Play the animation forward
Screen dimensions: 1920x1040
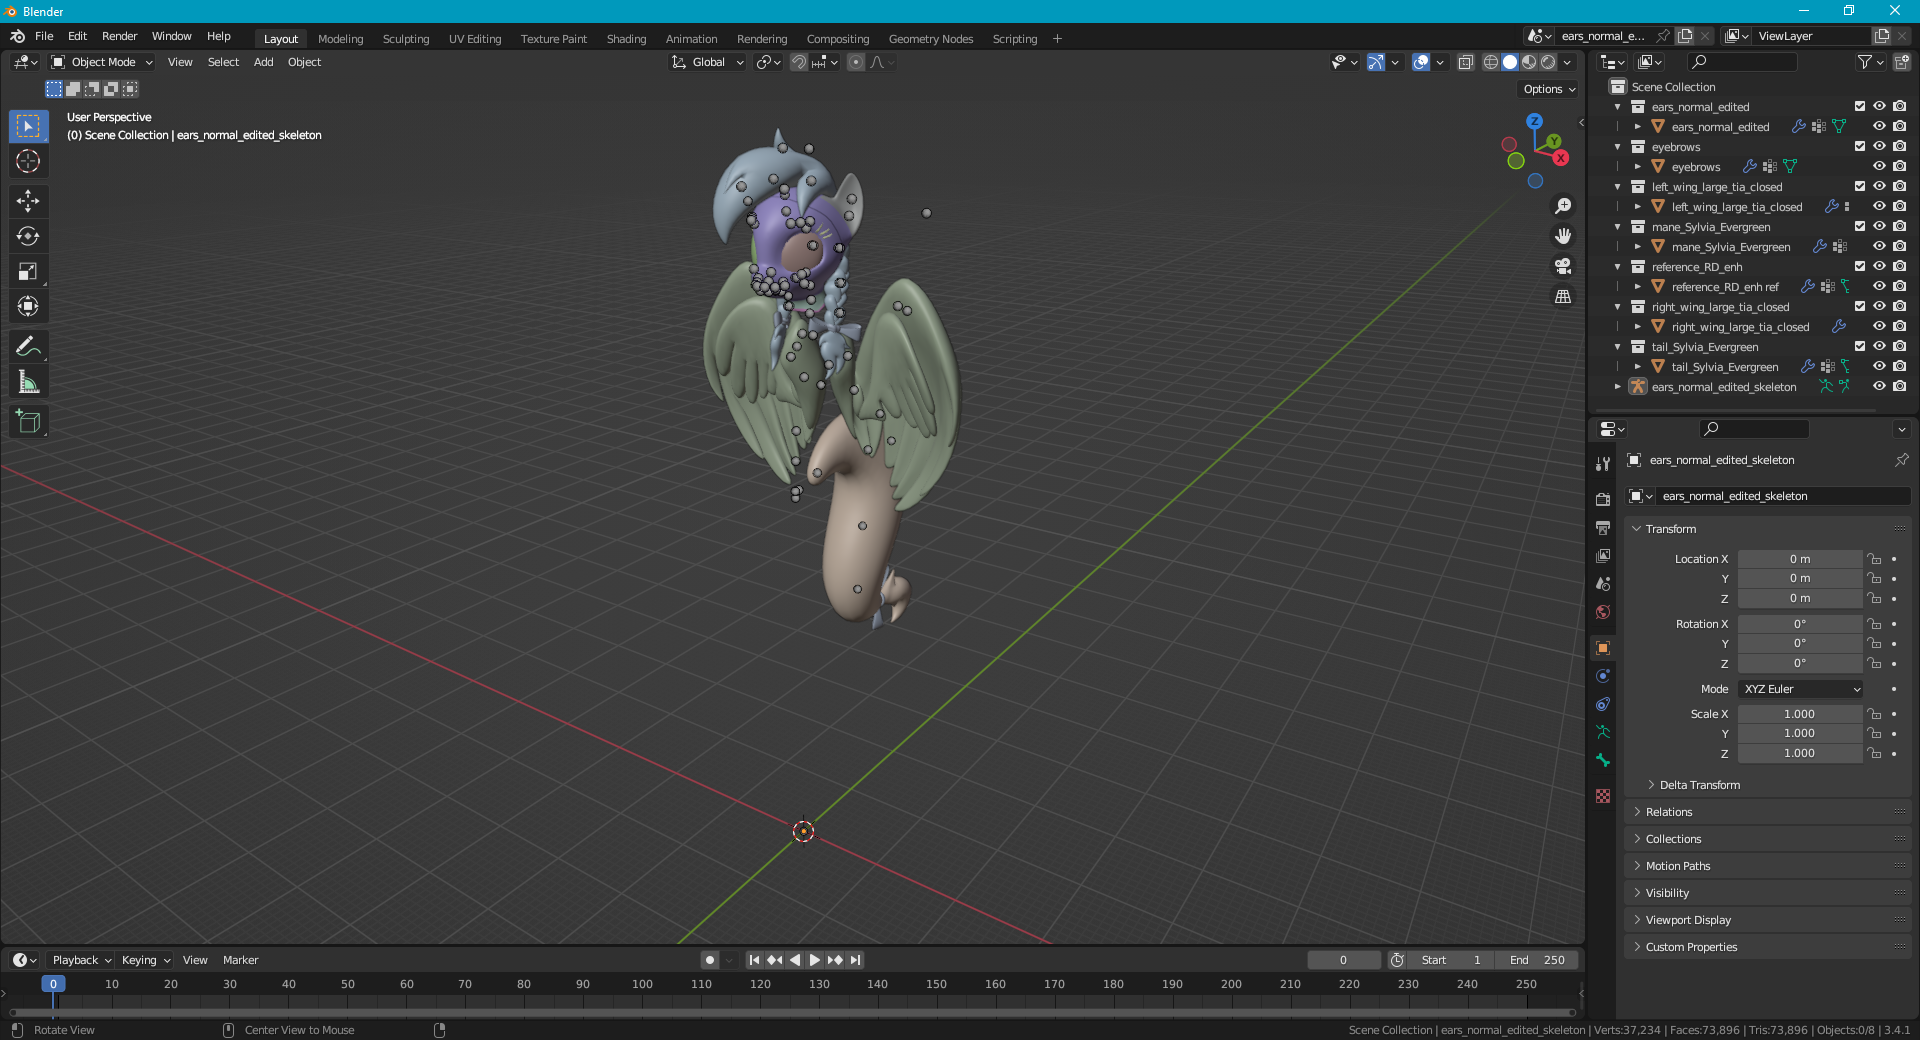pos(815,960)
